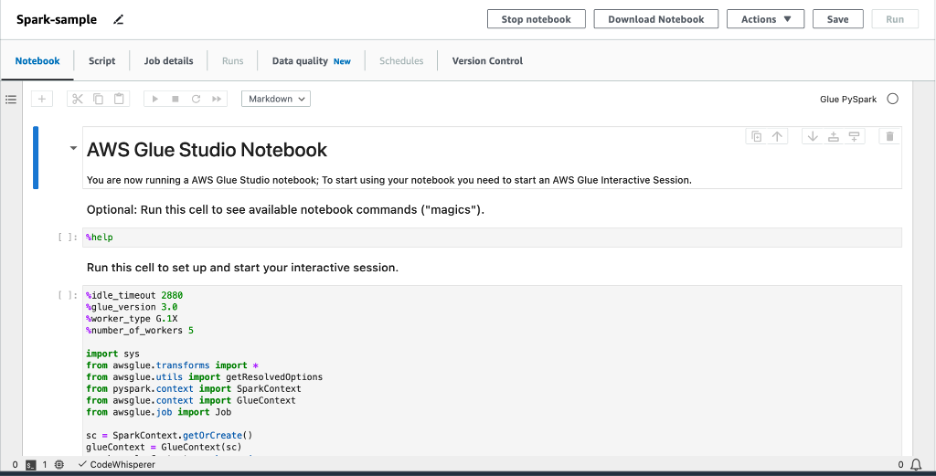Insert a new cell with the plus icon
Screen dimensions: 936x476
[42, 99]
